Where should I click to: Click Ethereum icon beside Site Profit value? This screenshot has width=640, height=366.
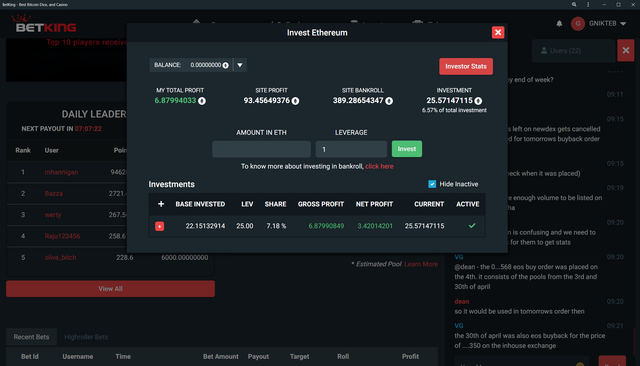pyautogui.click(x=295, y=101)
